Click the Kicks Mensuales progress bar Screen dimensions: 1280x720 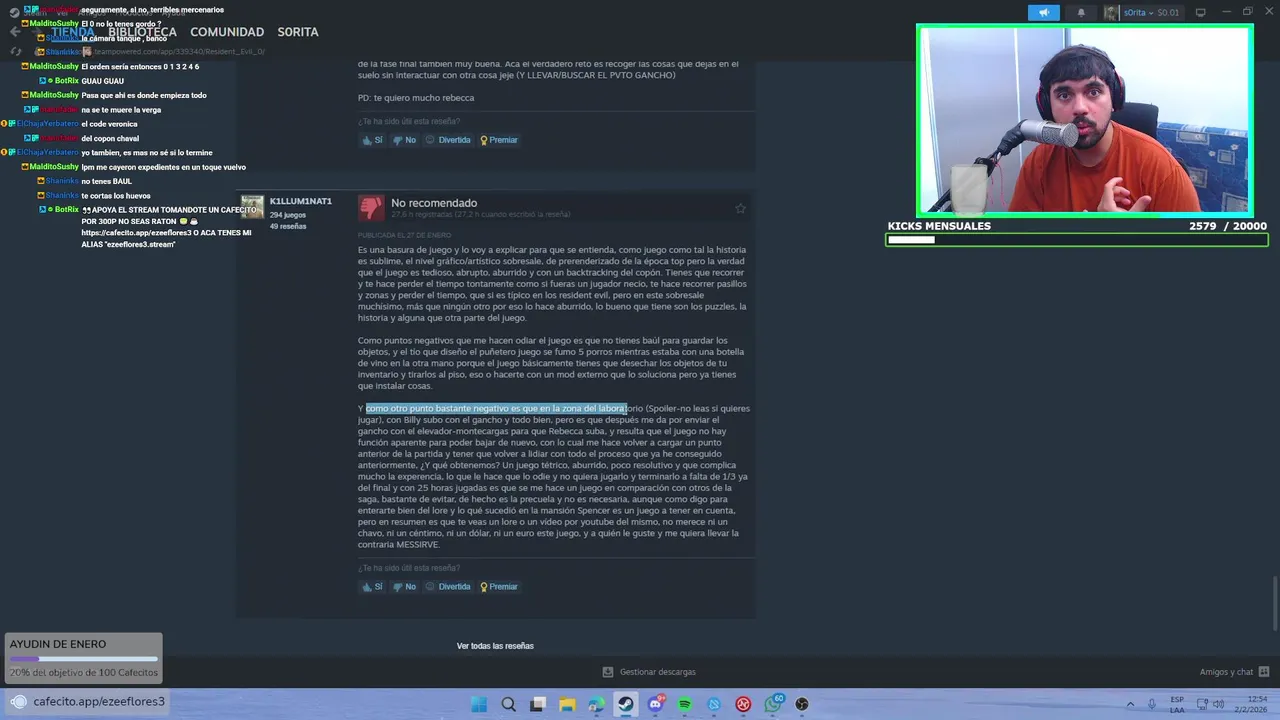point(1077,240)
